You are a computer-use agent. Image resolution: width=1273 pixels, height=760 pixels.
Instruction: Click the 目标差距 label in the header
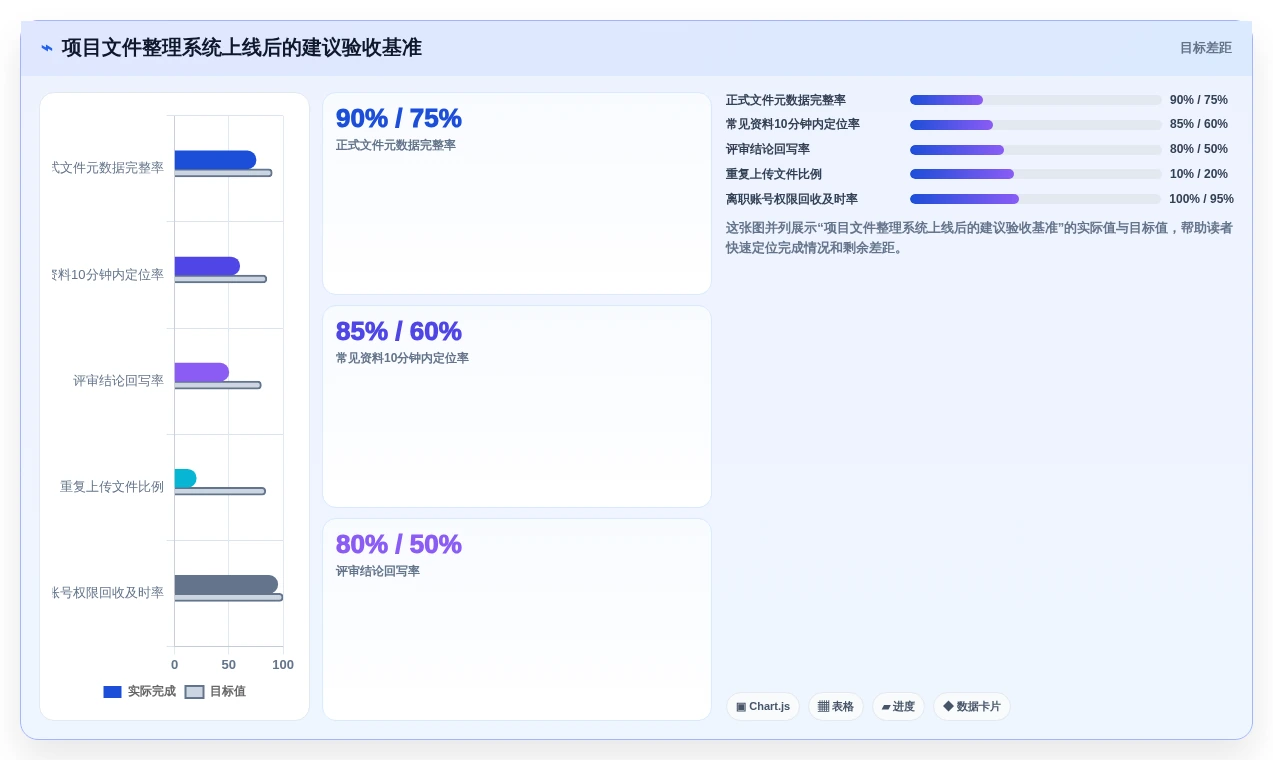click(1205, 48)
